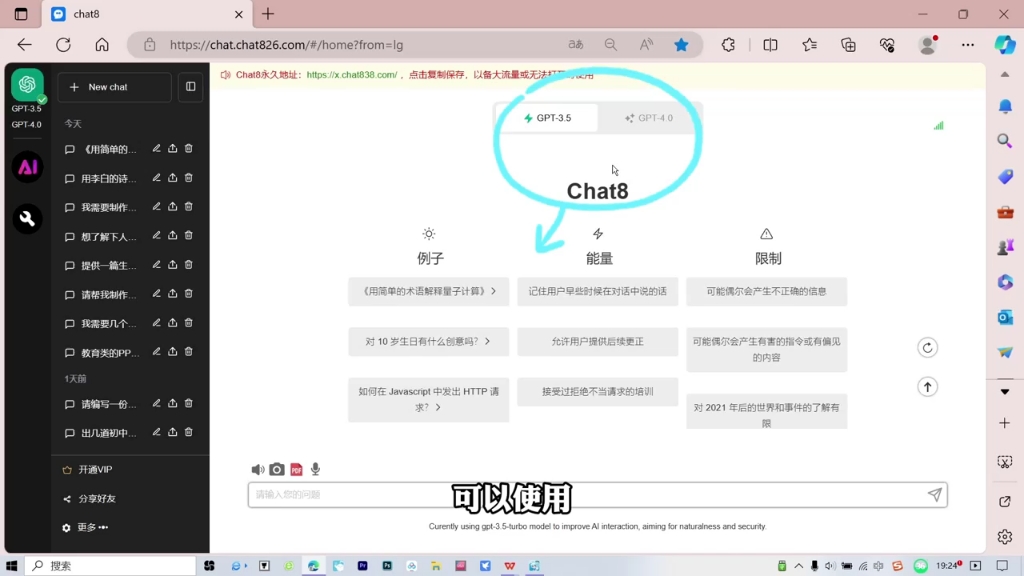Screen dimensions: 1024x576
Task: Select the GPT-3.5 model tab
Action: click(x=547, y=118)
